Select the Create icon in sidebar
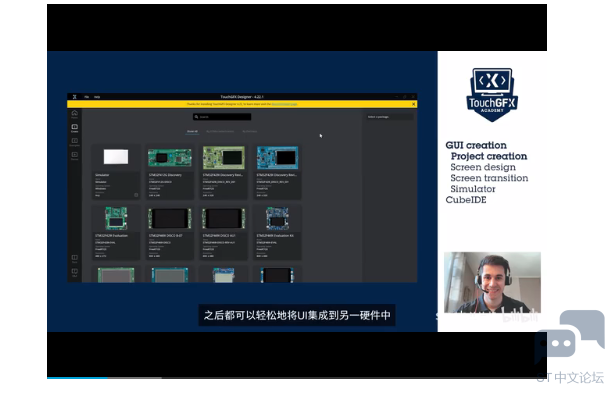The width and height of the screenshot is (613, 393). click(74, 128)
